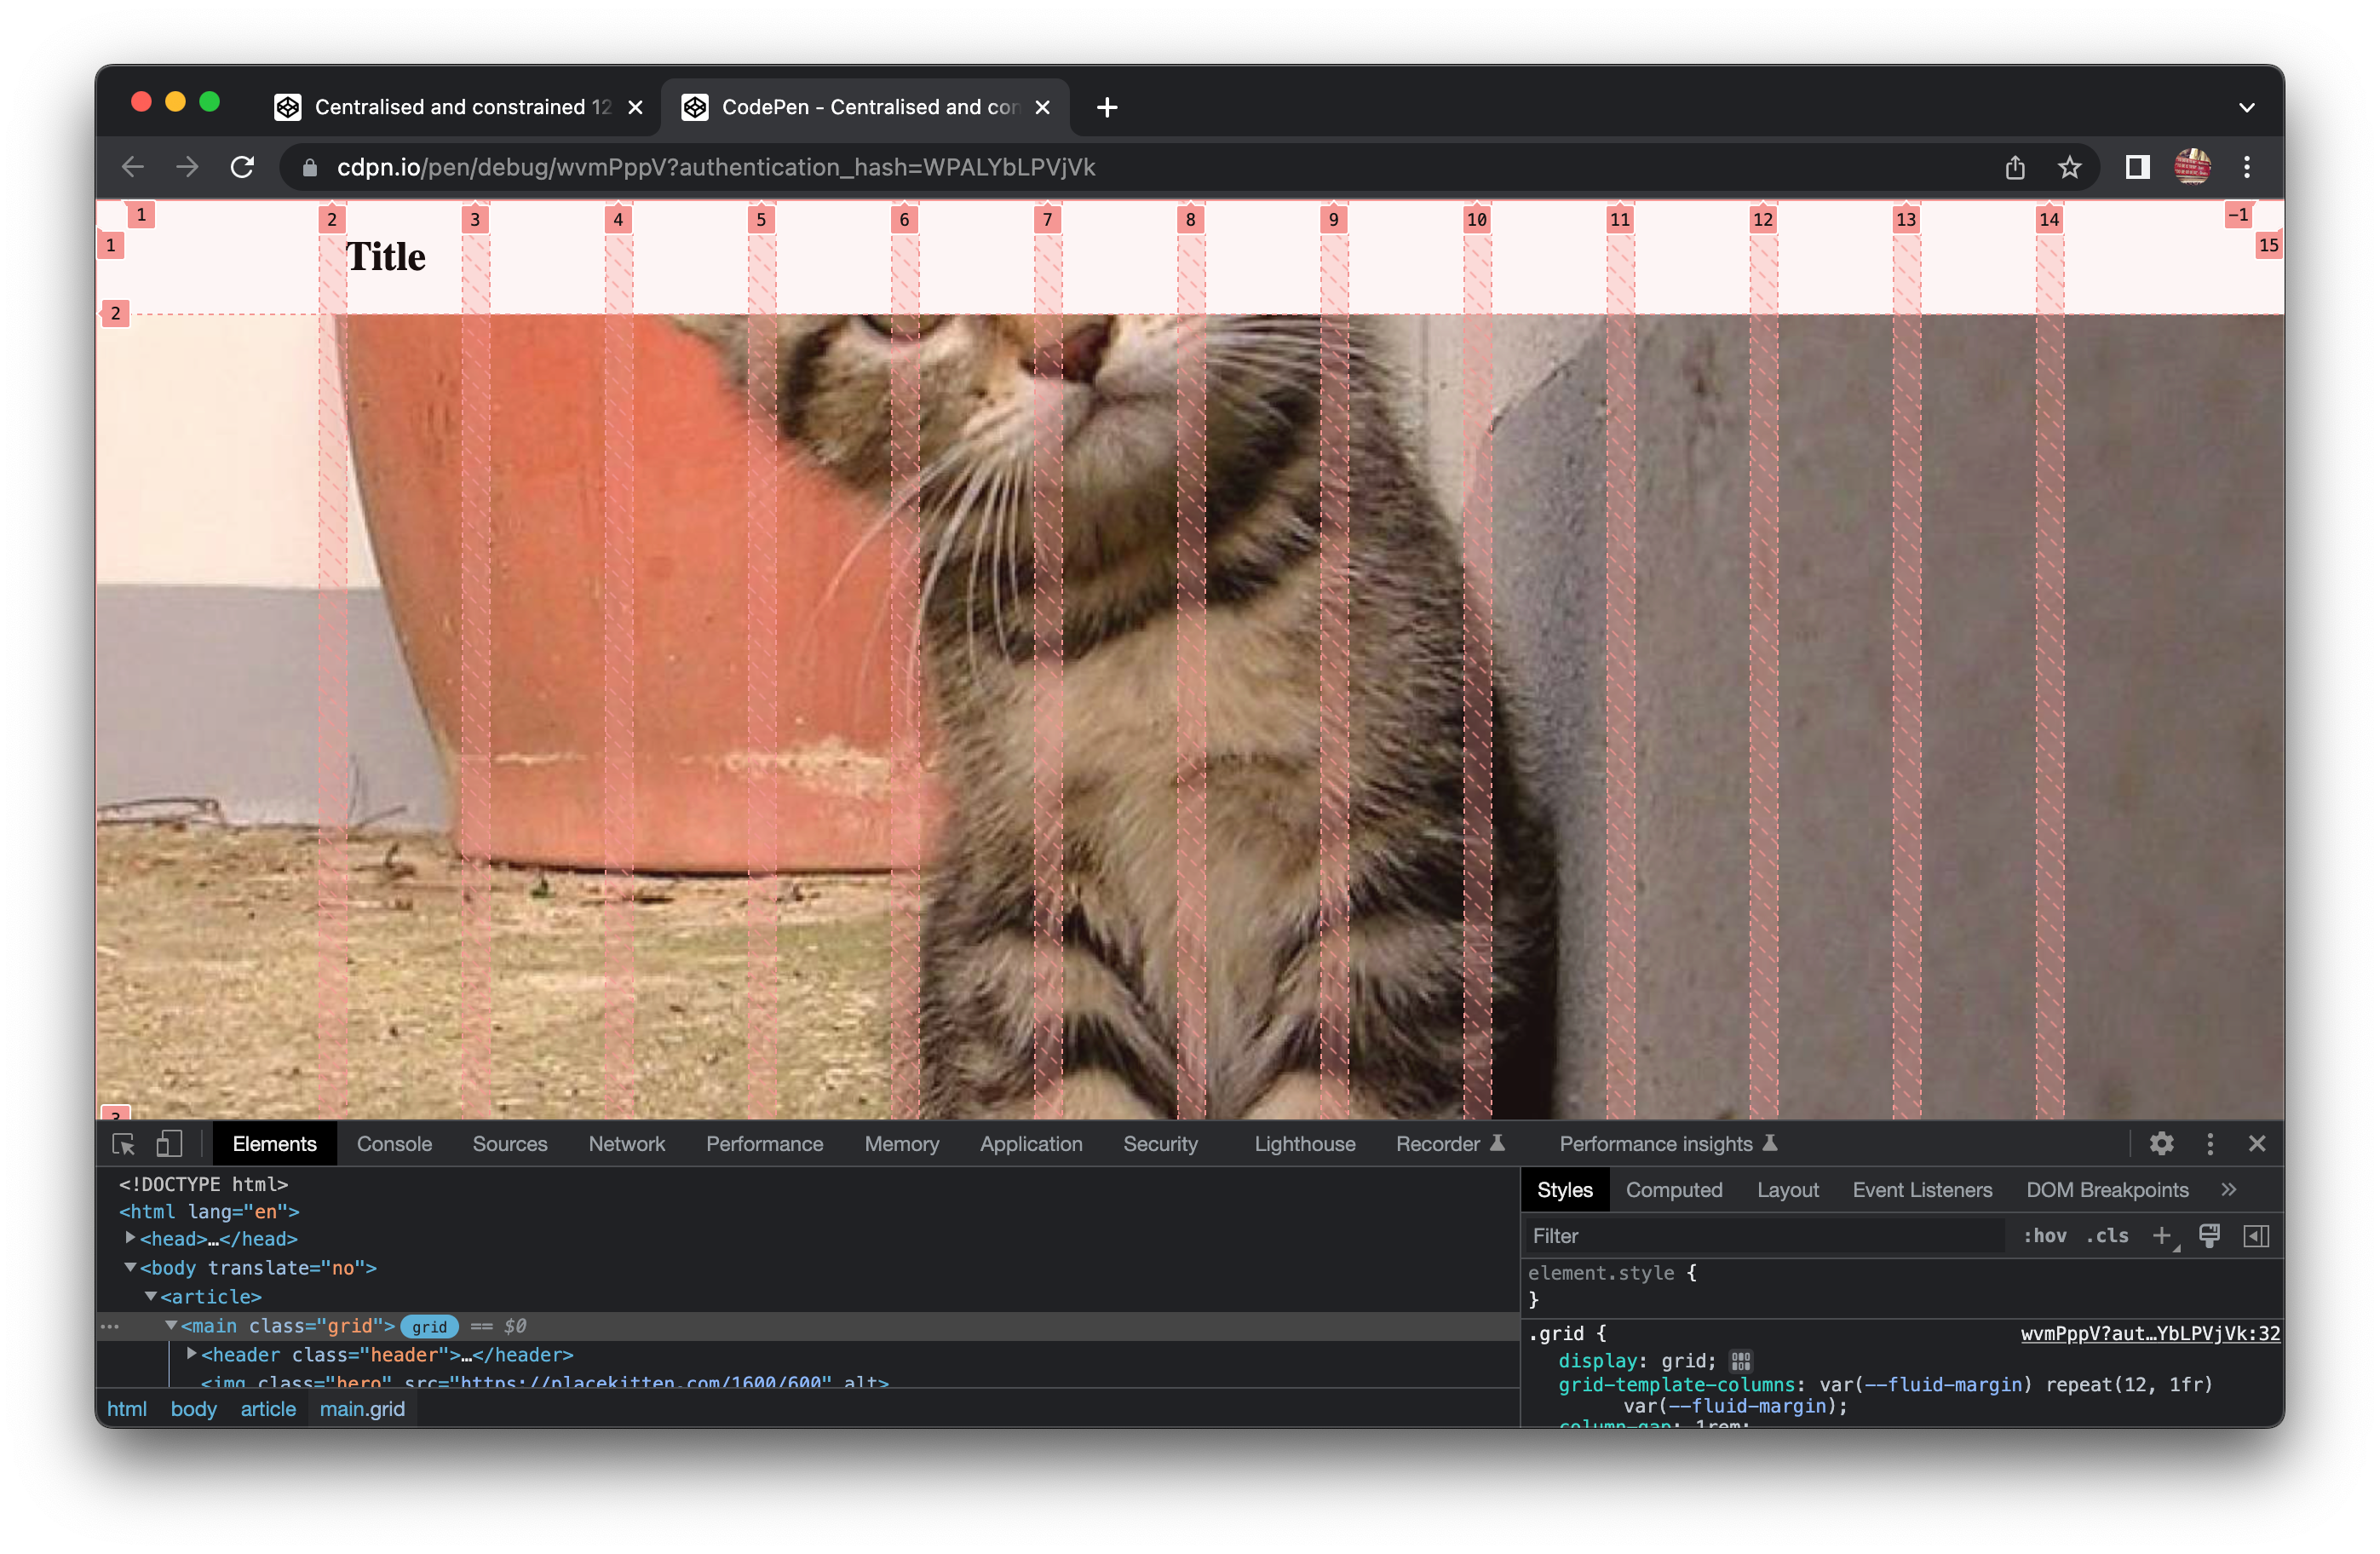Reload the page
This screenshot has width=2380, height=1554.
tap(242, 168)
